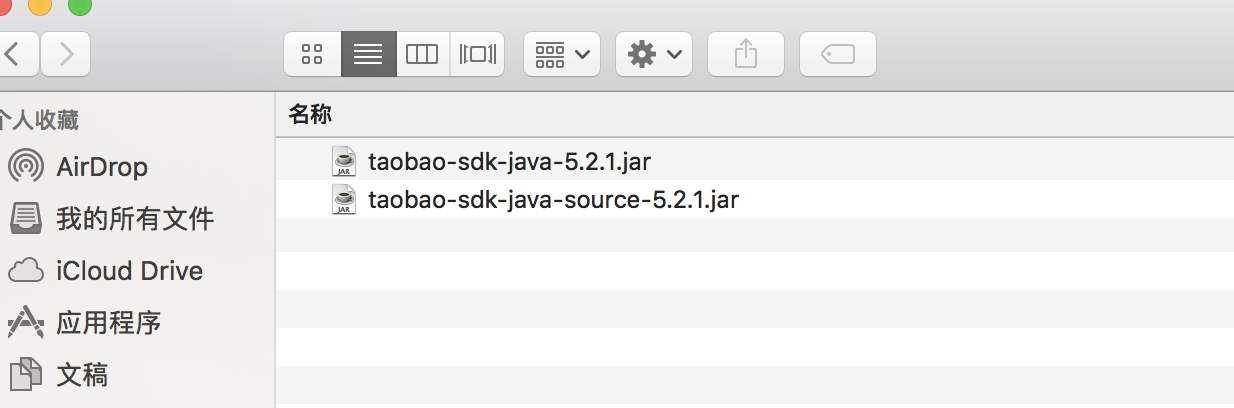Select taobao-sdk-java-5.2.1.jar file name
The image size is (1234, 408).
tap(510, 161)
